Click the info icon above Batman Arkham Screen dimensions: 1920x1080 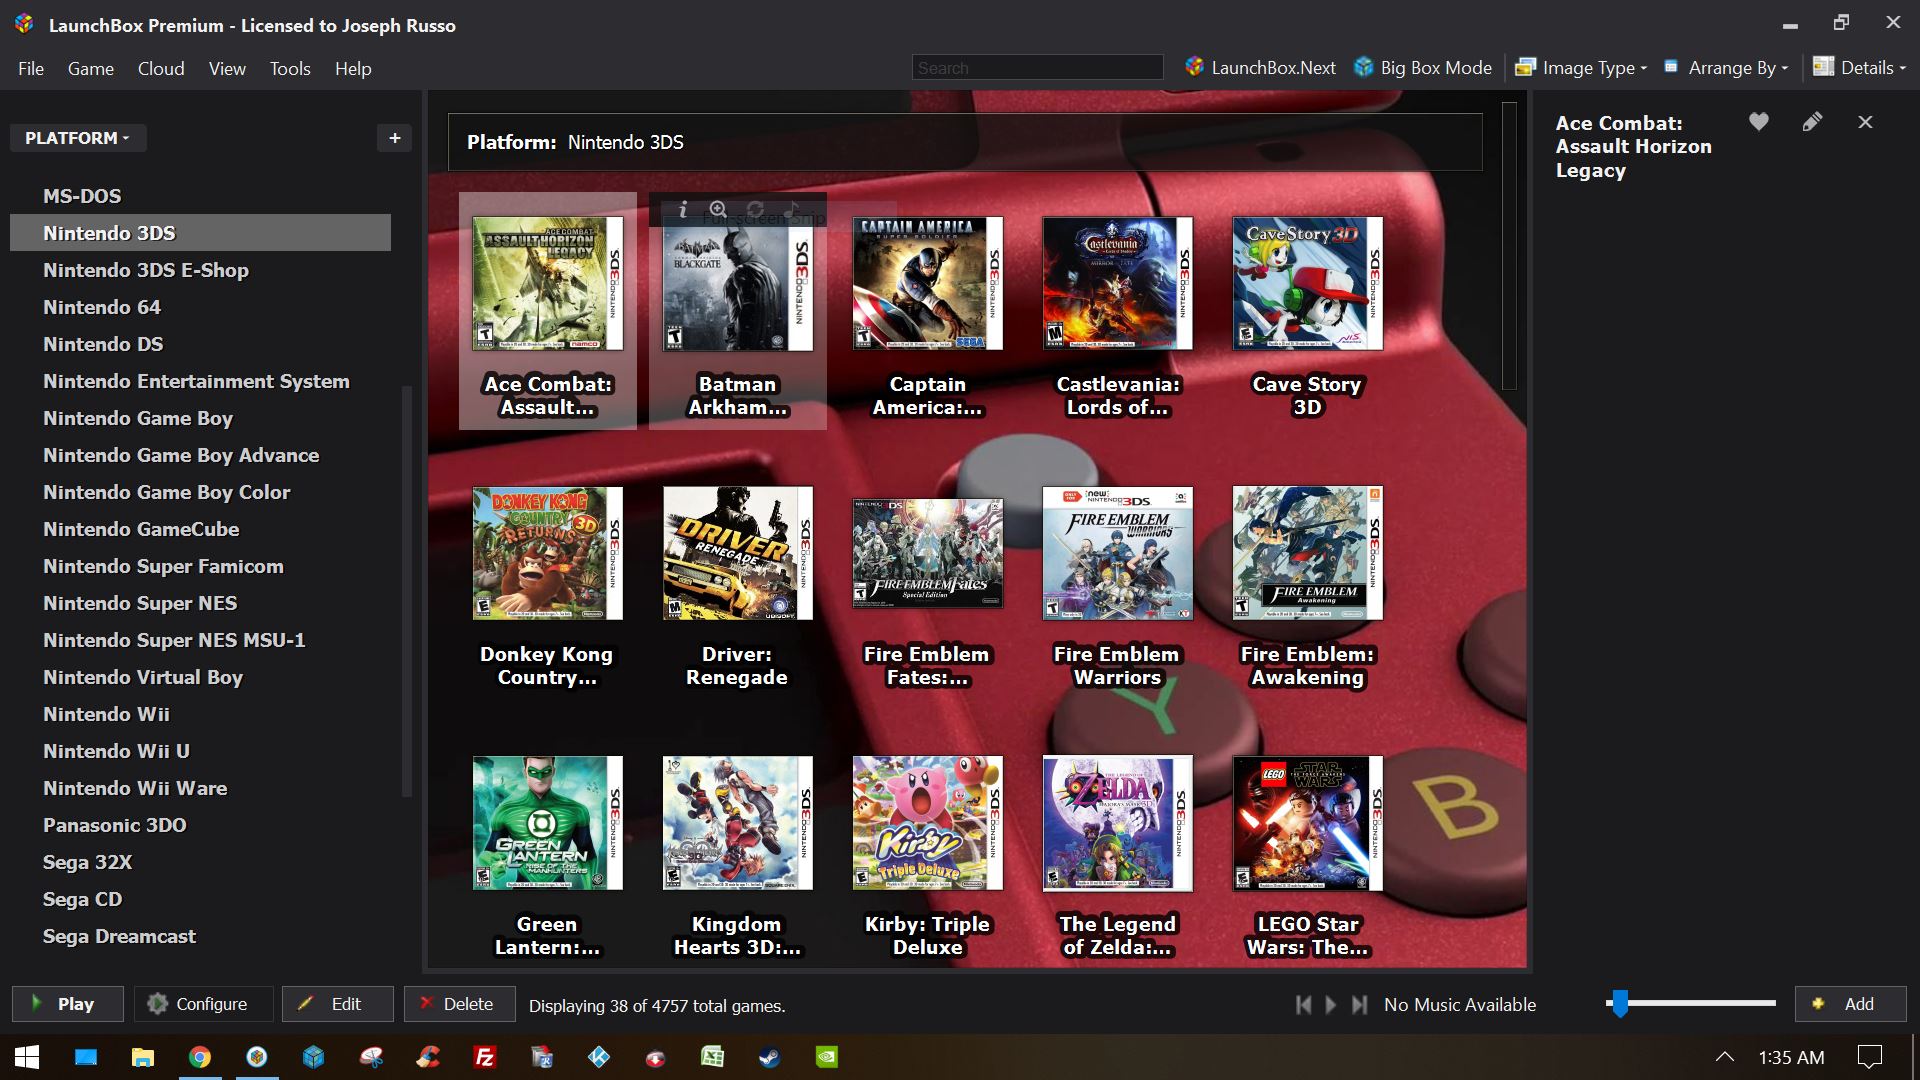click(x=683, y=210)
